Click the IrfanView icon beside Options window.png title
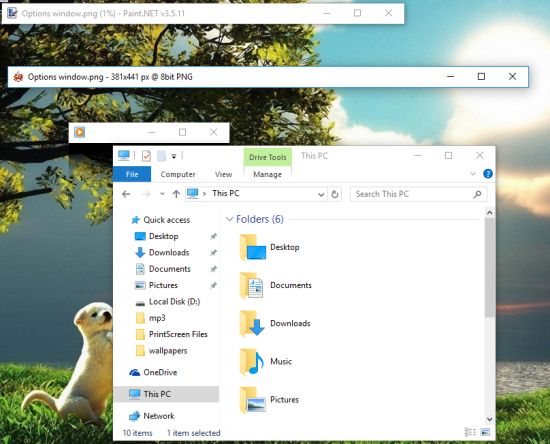The width and height of the screenshot is (550, 444). click(x=18, y=76)
